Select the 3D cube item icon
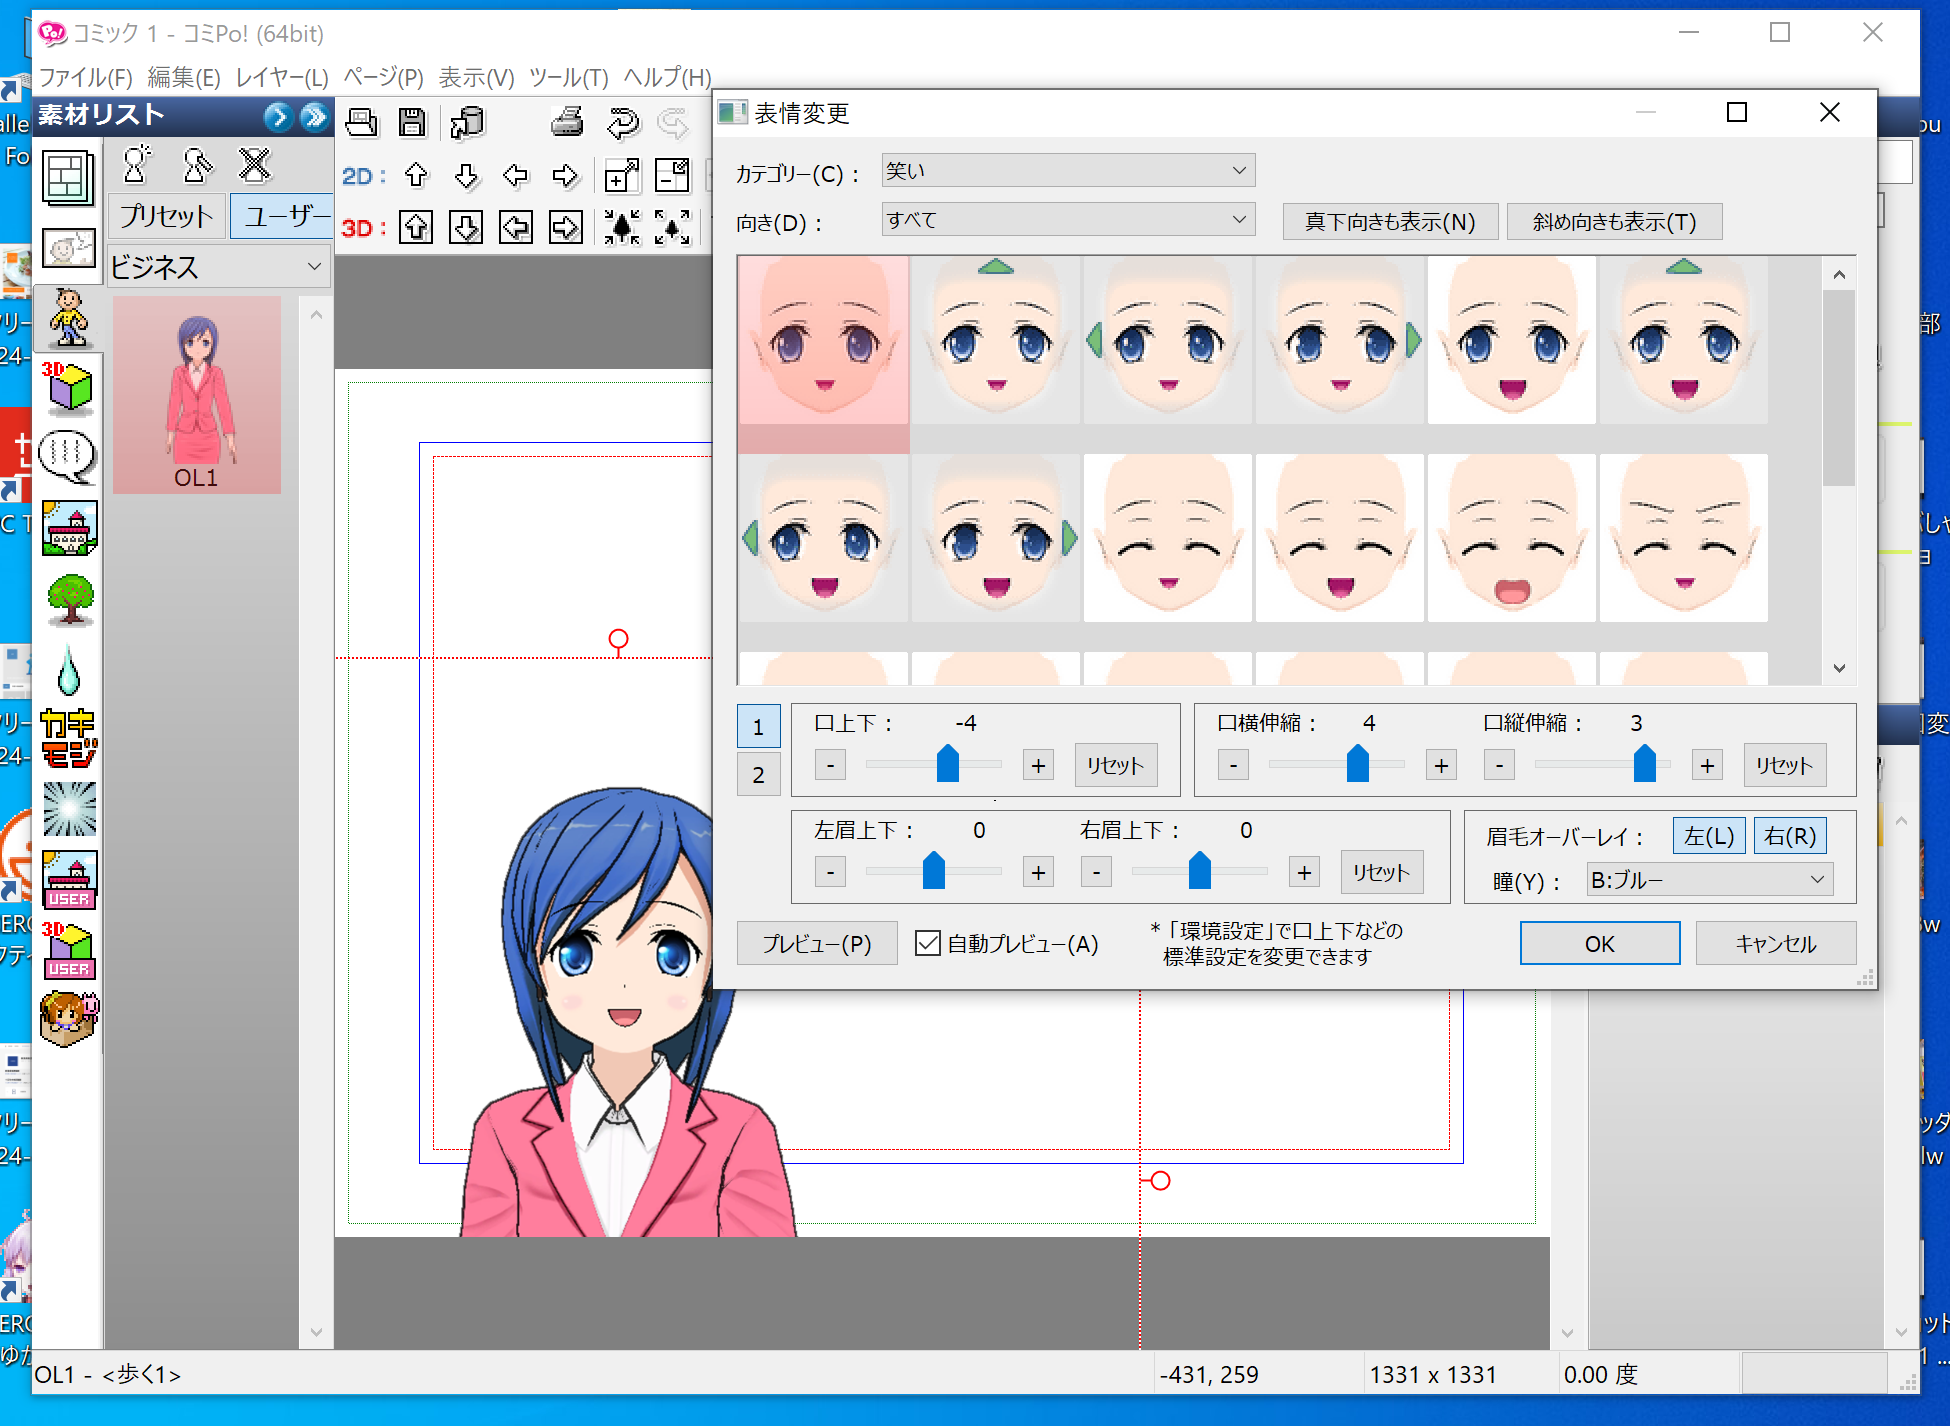Viewport: 1950px width, 1426px height. tap(68, 388)
